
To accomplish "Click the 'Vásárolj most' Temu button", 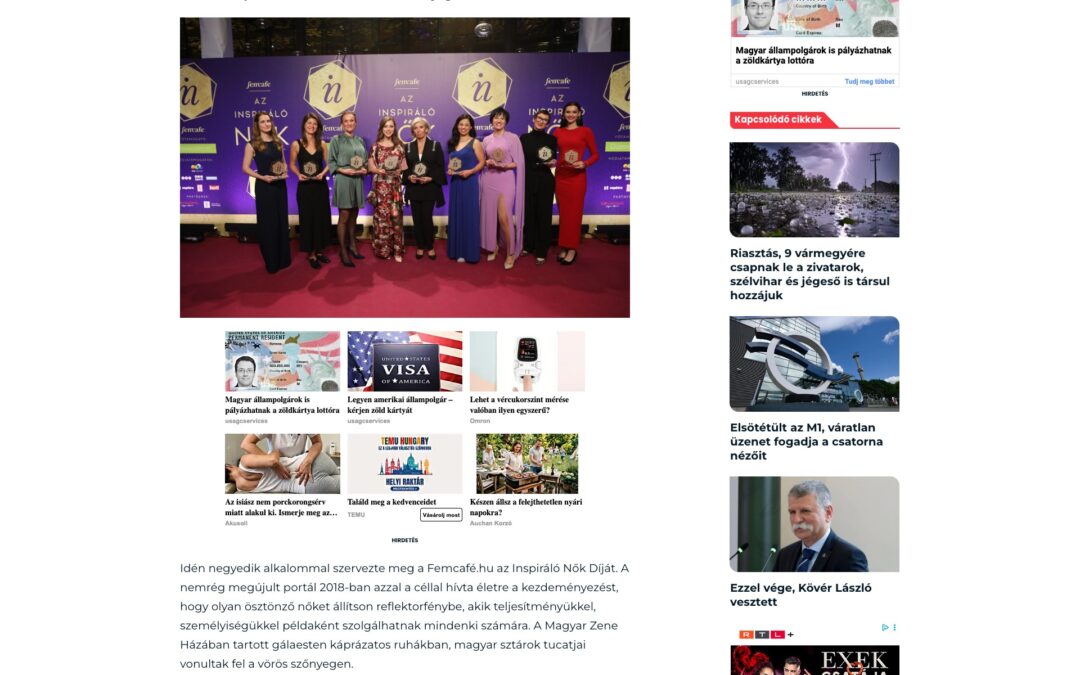I will (x=441, y=515).
